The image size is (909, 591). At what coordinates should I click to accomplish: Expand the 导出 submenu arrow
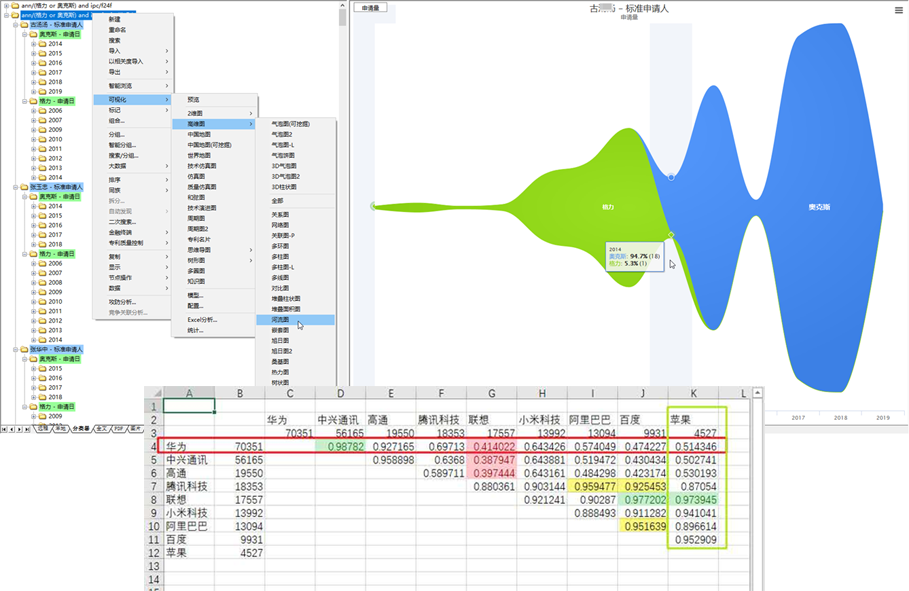pos(166,72)
